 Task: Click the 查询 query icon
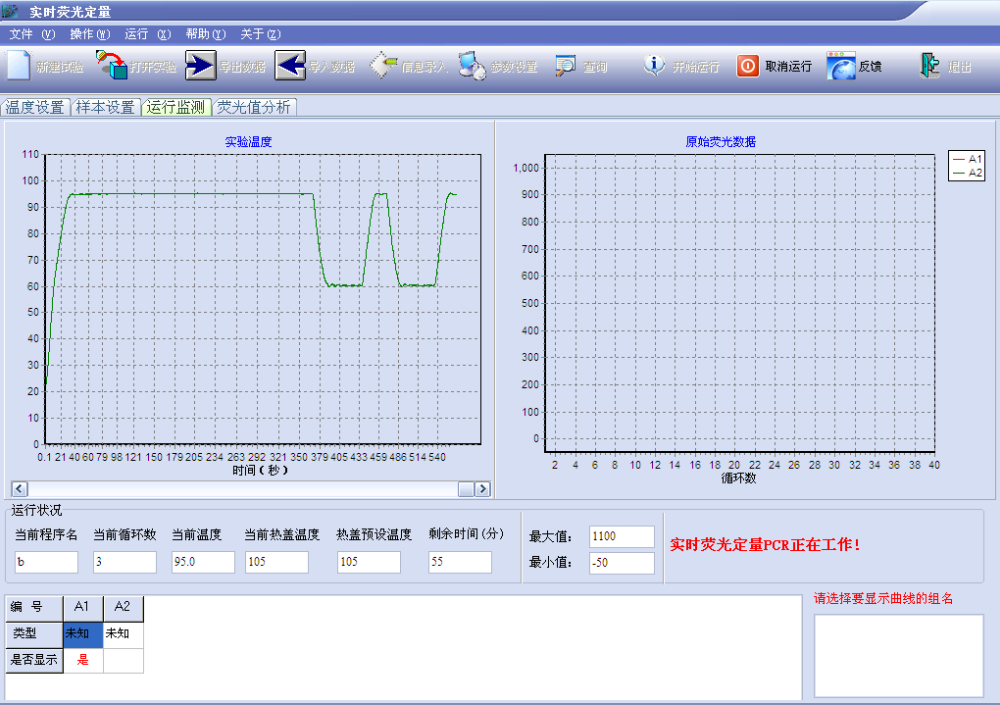pos(565,66)
